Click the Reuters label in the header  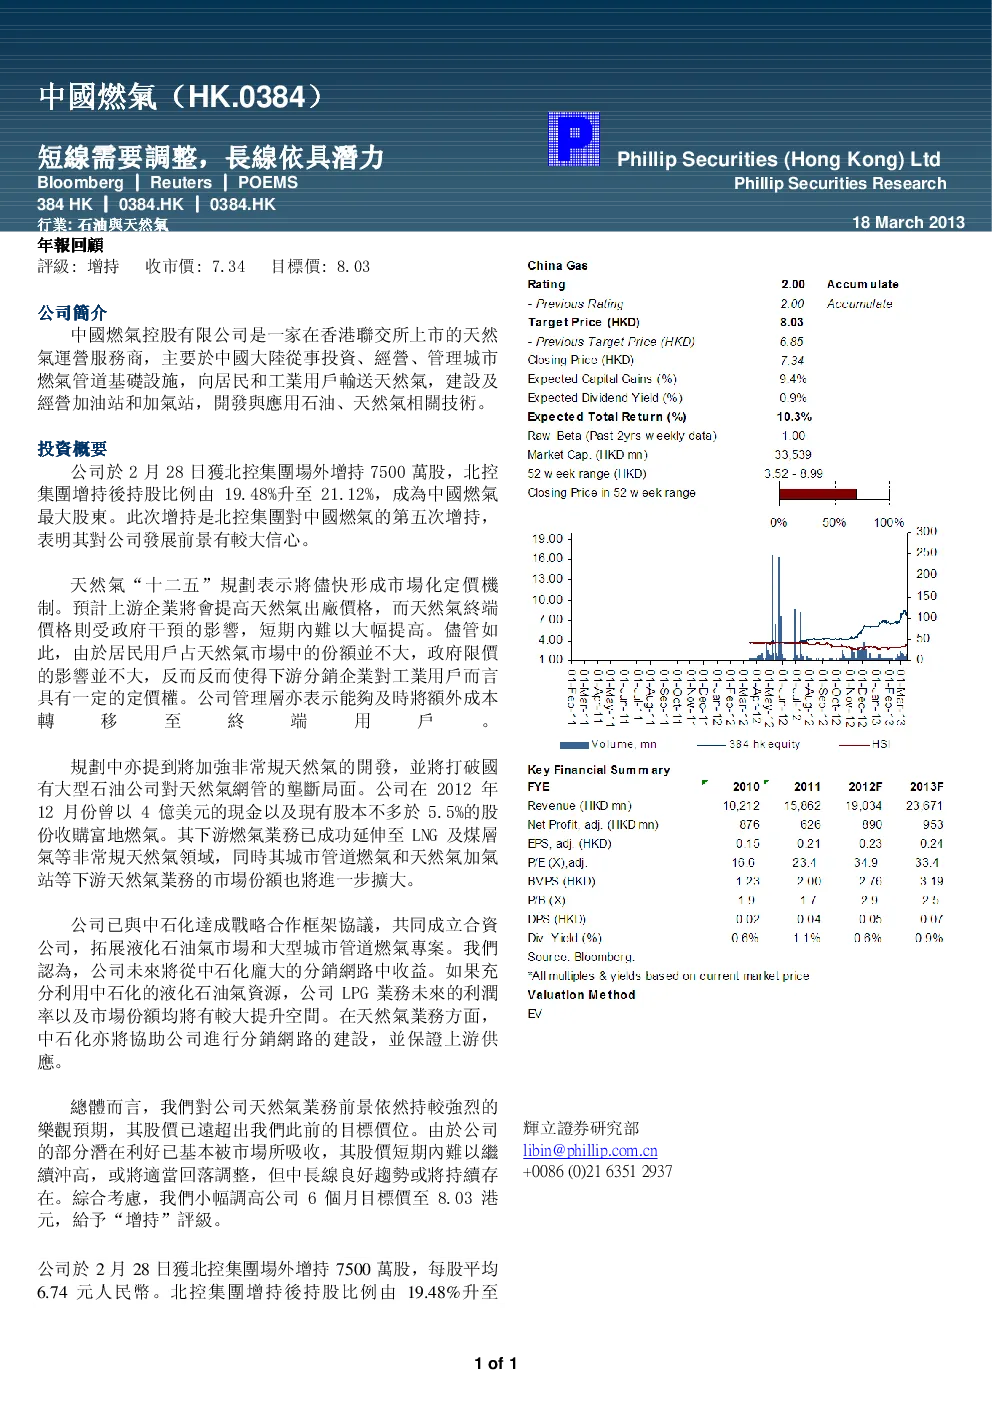coord(181,182)
